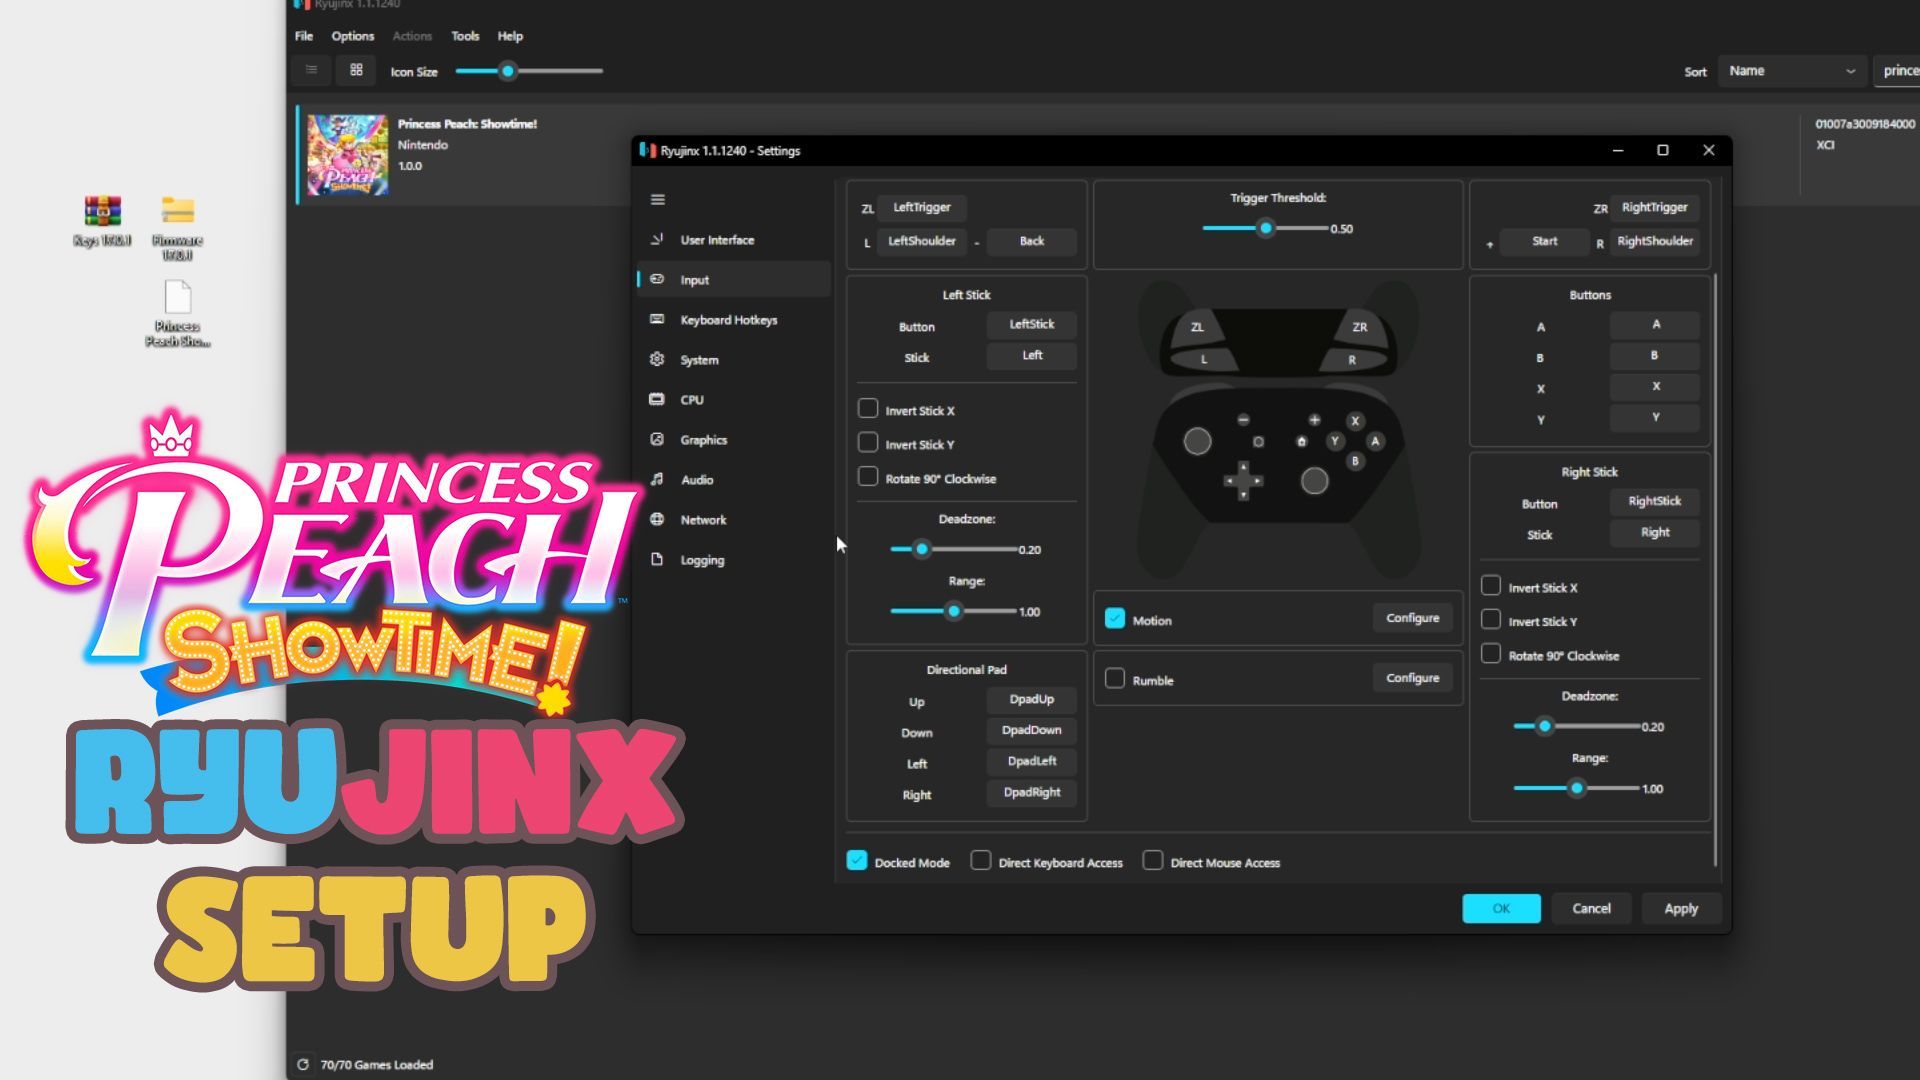Image resolution: width=1920 pixels, height=1080 pixels.
Task: Configure Rumble settings
Action: pyautogui.click(x=1412, y=678)
